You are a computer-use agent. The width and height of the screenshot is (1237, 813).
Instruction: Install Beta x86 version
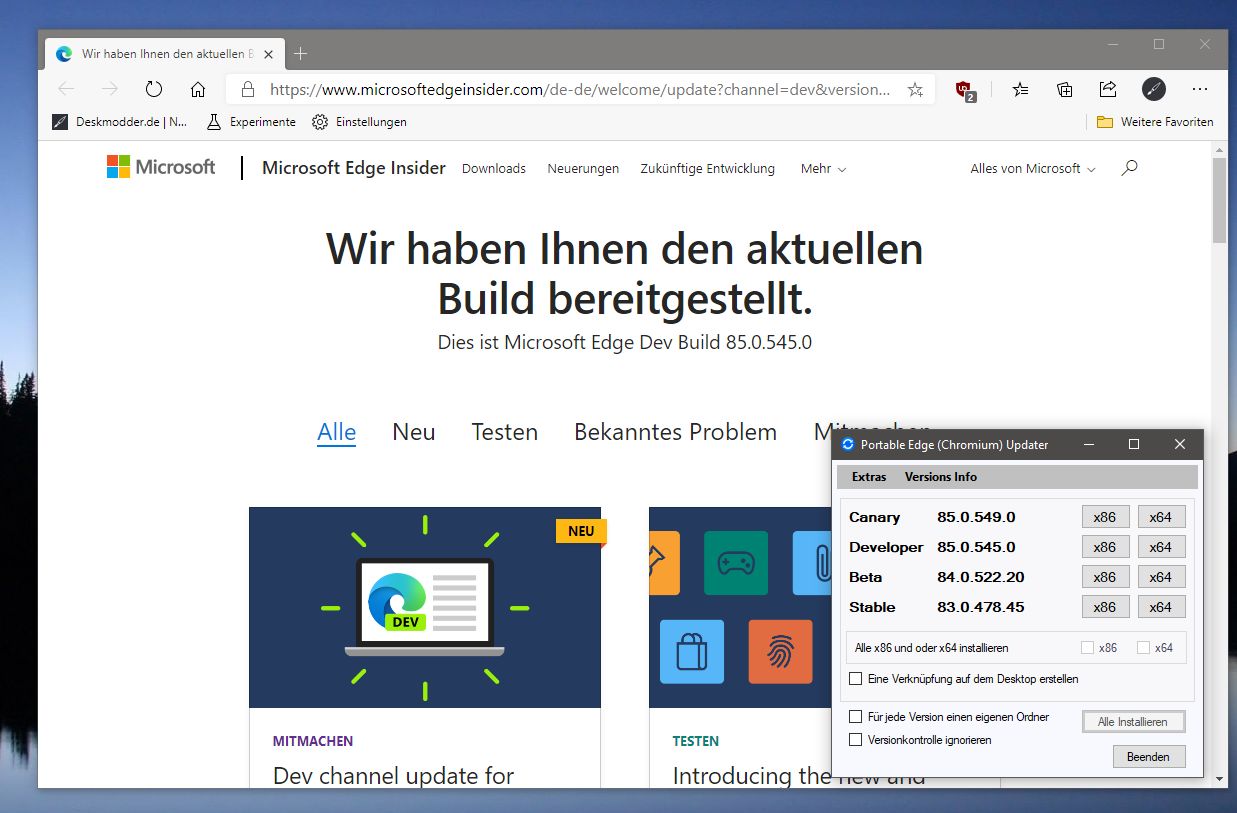point(1105,577)
